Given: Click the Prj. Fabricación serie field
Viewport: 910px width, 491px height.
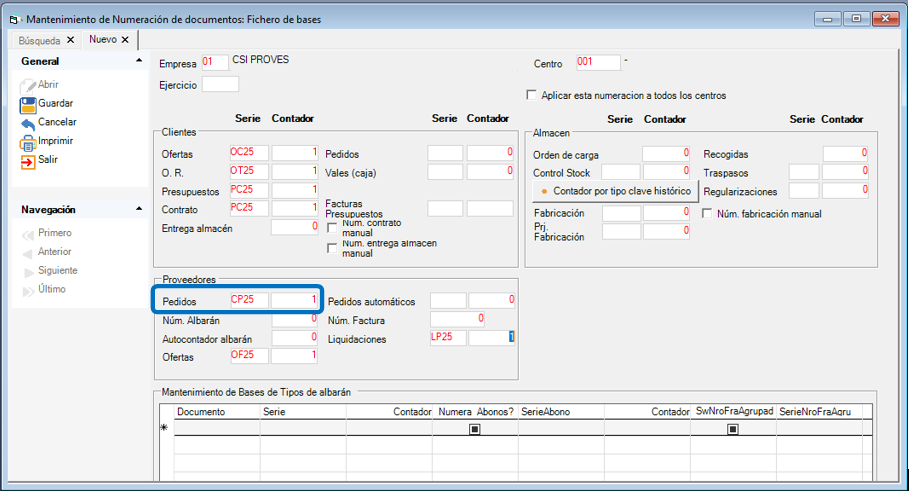Looking at the screenshot, I should (x=622, y=232).
